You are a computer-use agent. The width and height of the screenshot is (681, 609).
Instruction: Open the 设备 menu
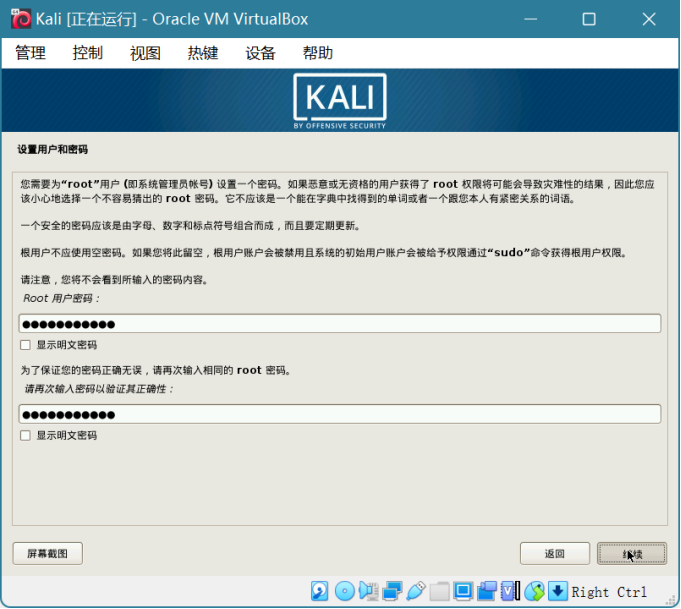point(260,53)
